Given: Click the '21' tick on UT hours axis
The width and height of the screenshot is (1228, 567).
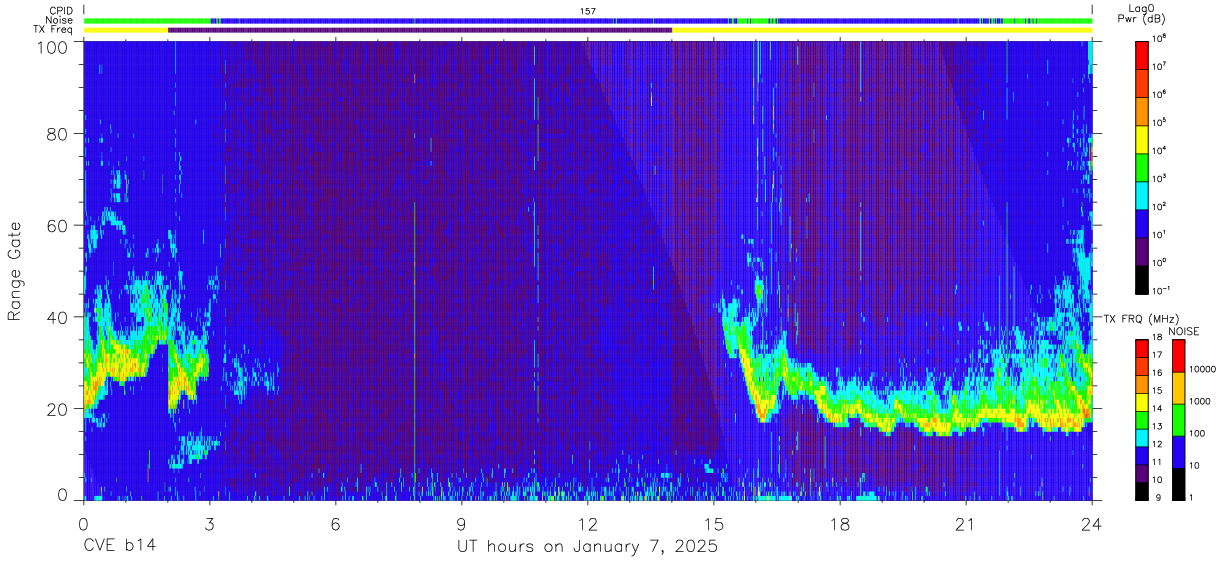Looking at the screenshot, I should click(966, 523).
